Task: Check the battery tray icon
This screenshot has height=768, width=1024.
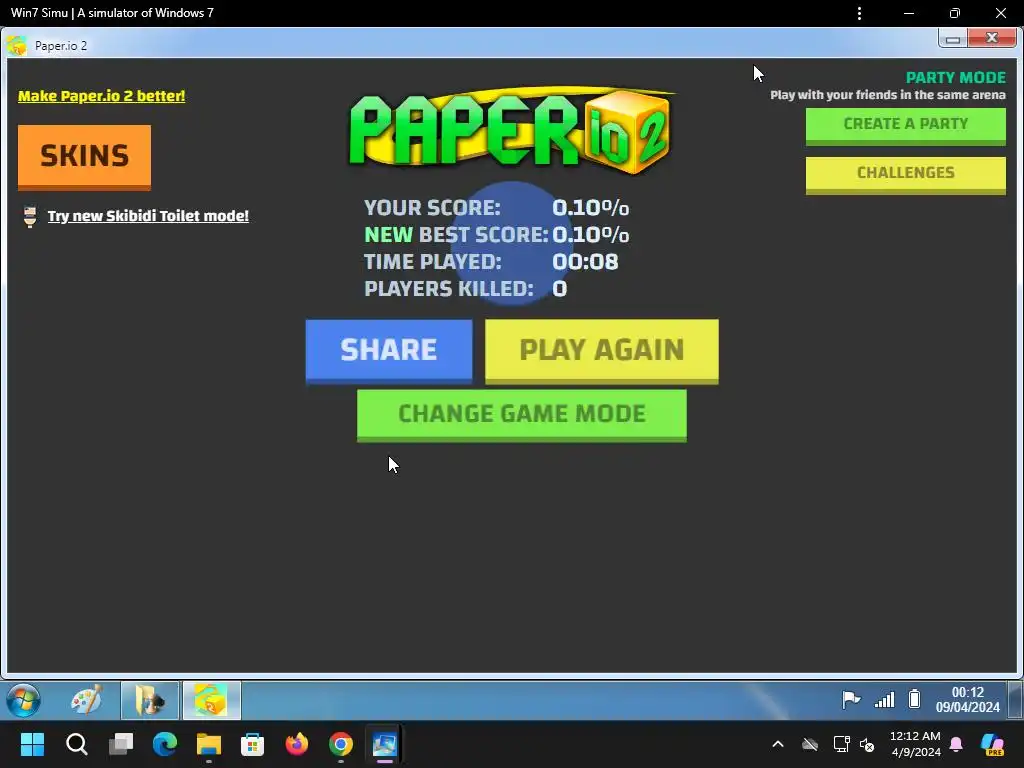Action: point(914,699)
